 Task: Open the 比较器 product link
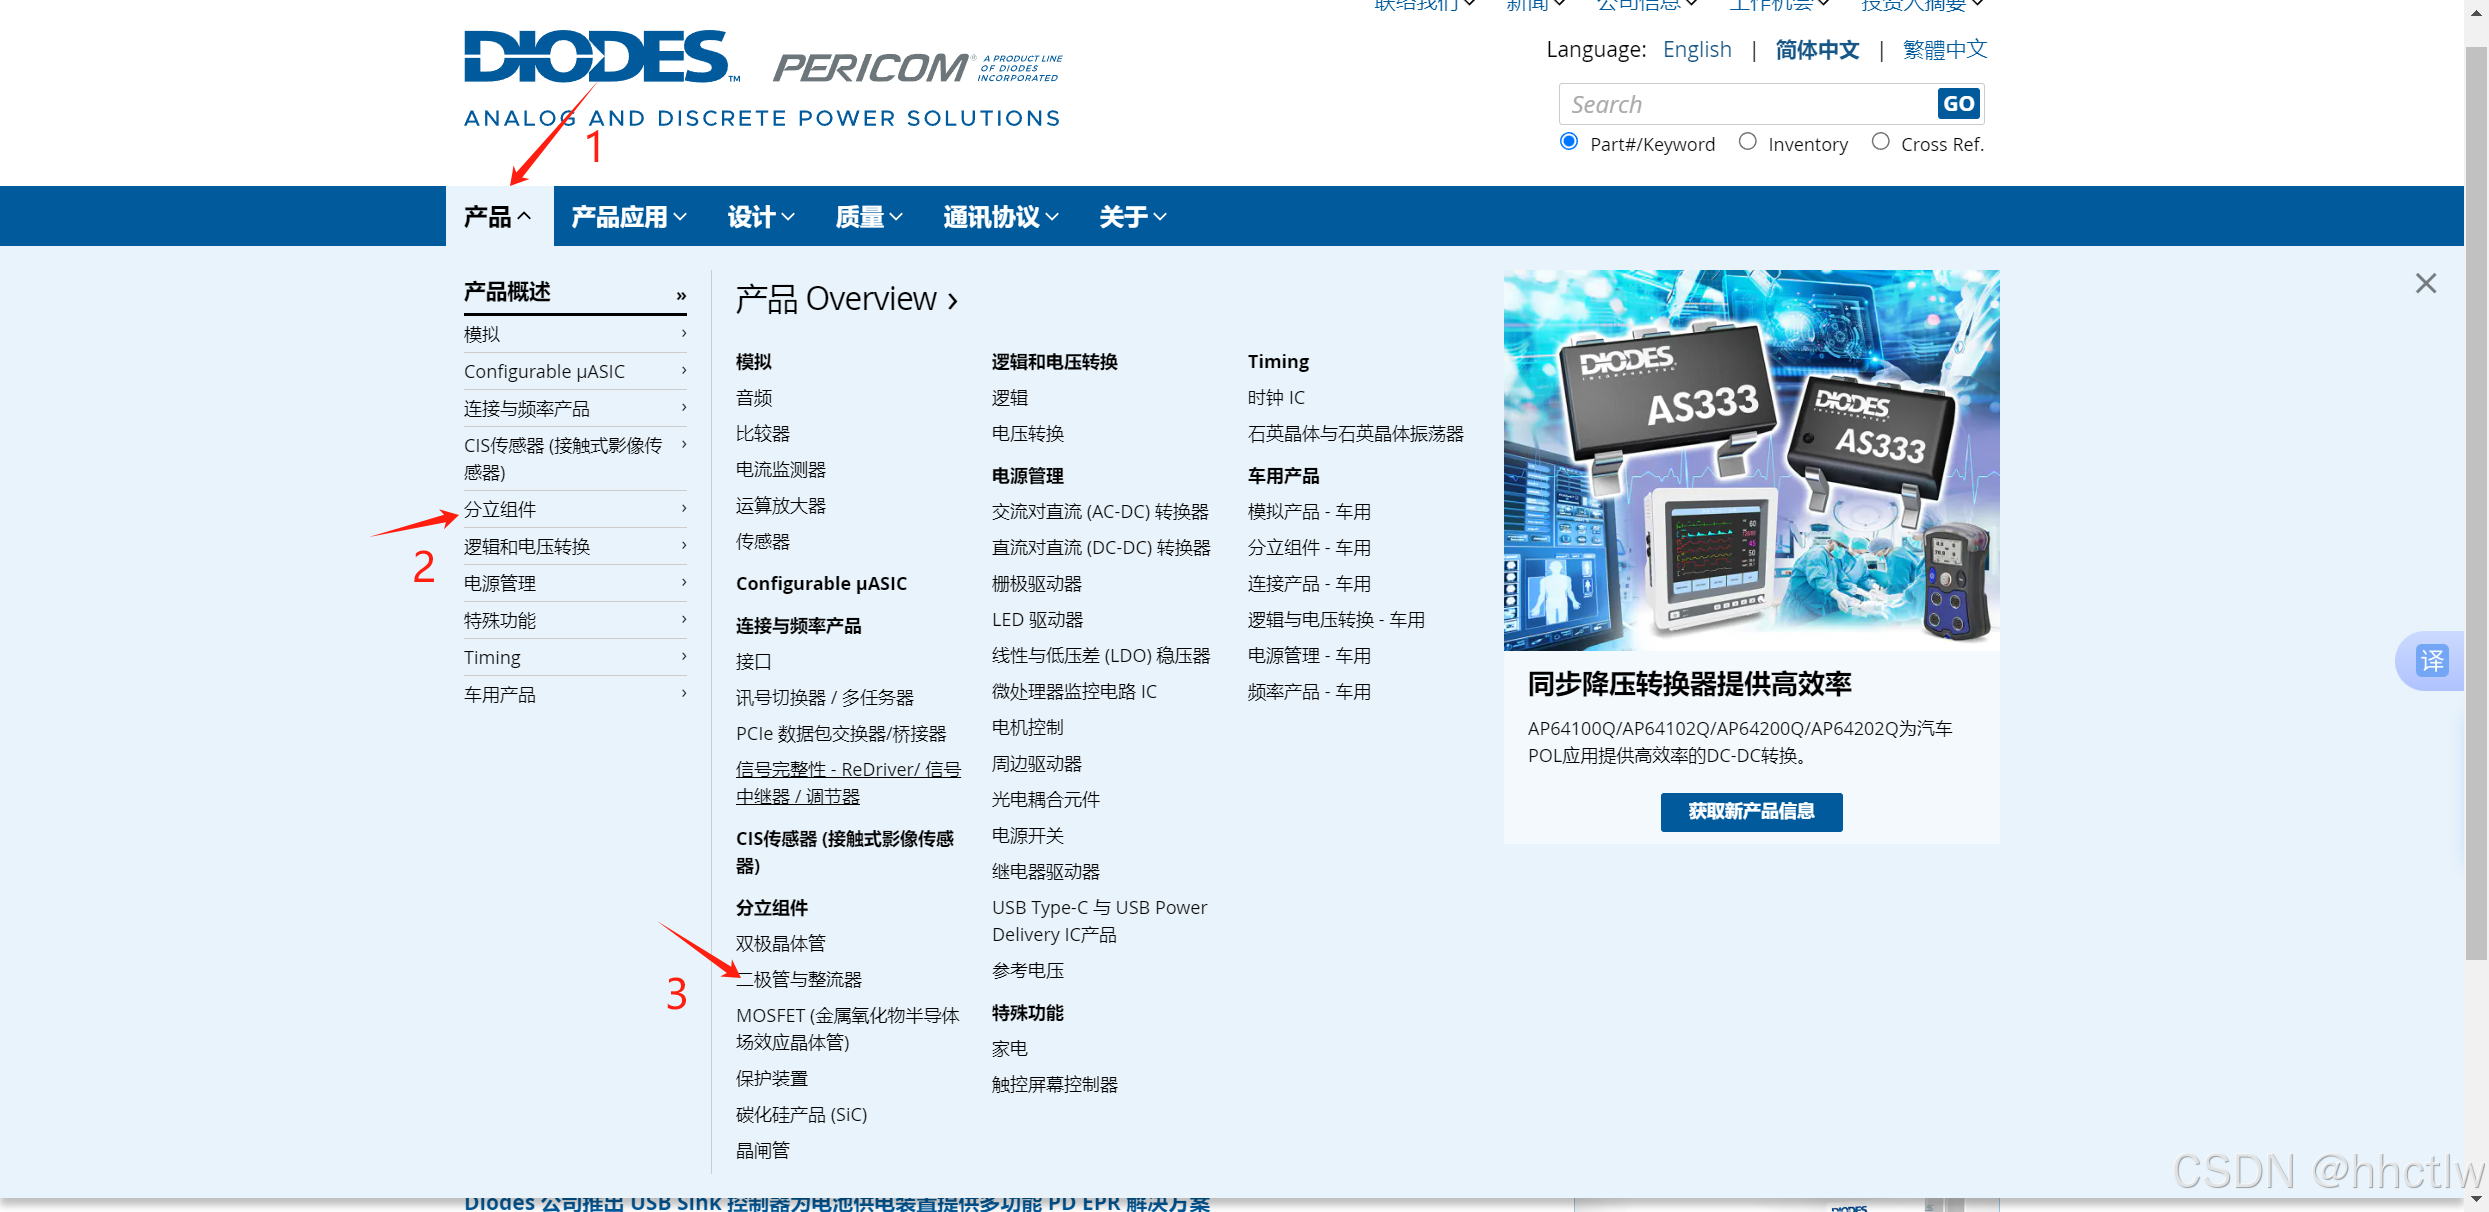763,434
